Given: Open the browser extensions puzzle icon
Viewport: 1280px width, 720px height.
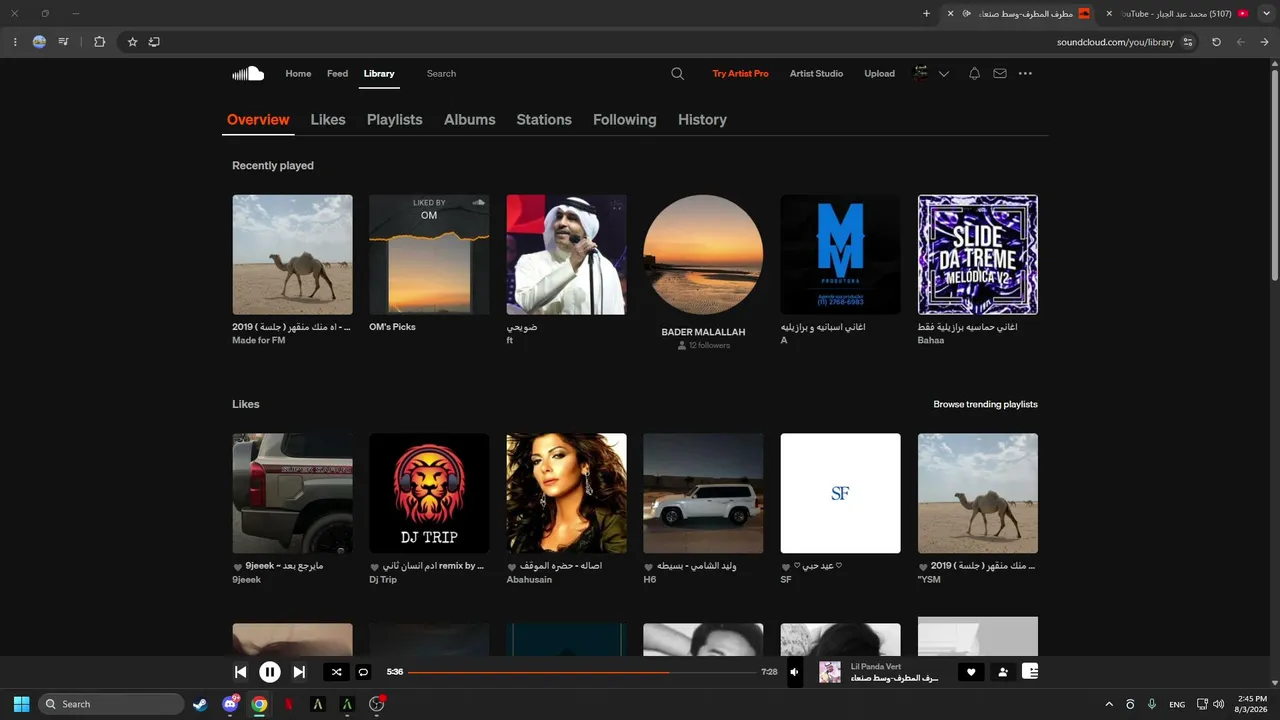Looking at the screenshot, I should (99, 42).
